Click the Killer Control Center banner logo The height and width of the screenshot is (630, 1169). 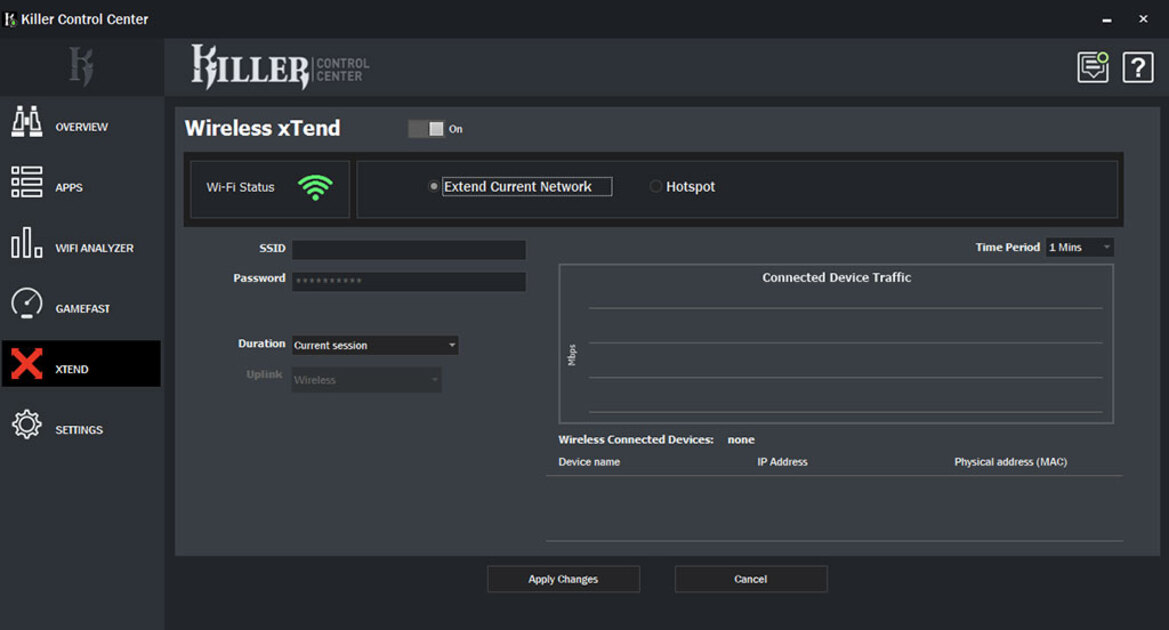280,66
